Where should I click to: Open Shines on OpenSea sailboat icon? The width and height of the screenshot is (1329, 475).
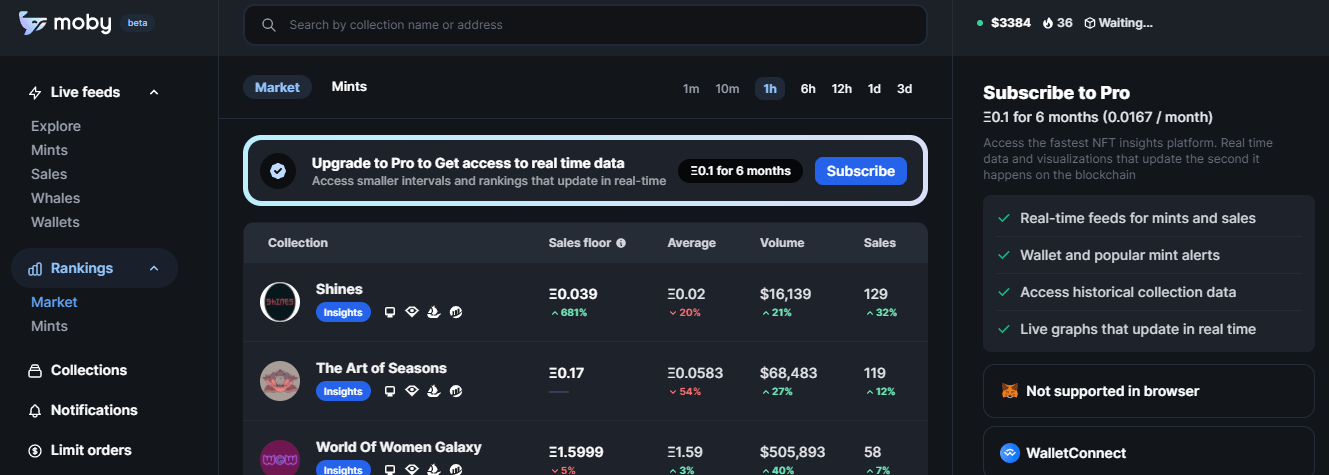tap(433, 313)
